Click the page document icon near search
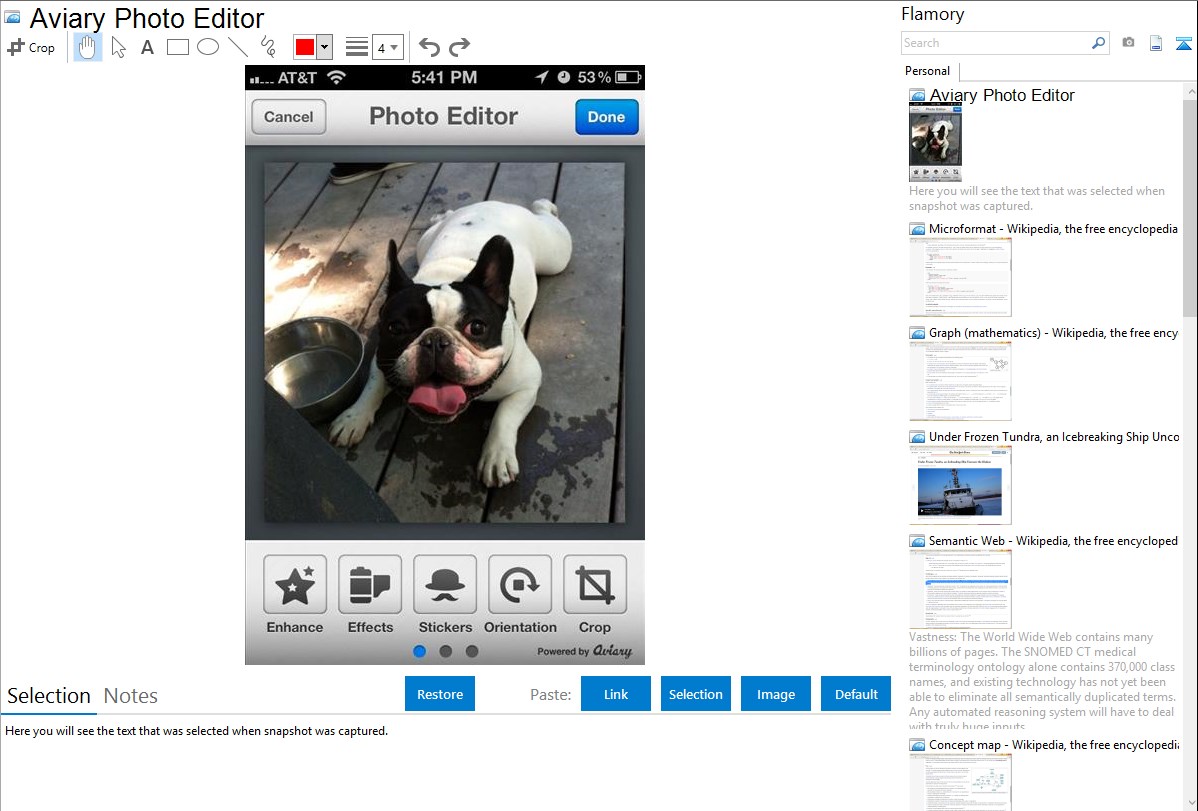 tap(1156, 43)
